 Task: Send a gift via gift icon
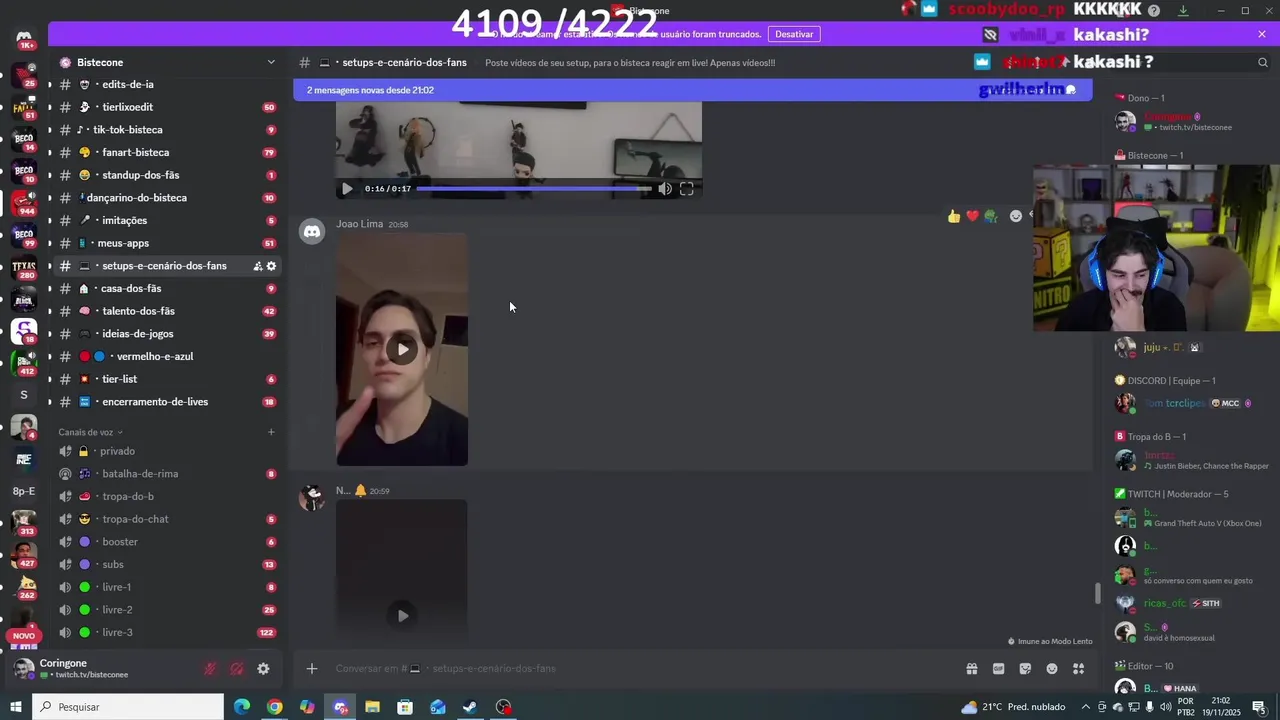[971, 668]
